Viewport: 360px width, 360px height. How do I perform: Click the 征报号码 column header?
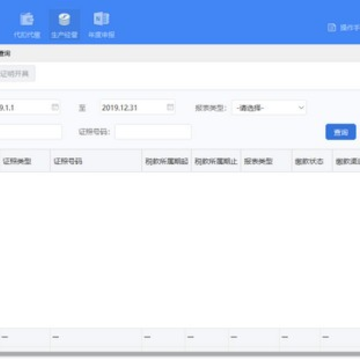96,161
